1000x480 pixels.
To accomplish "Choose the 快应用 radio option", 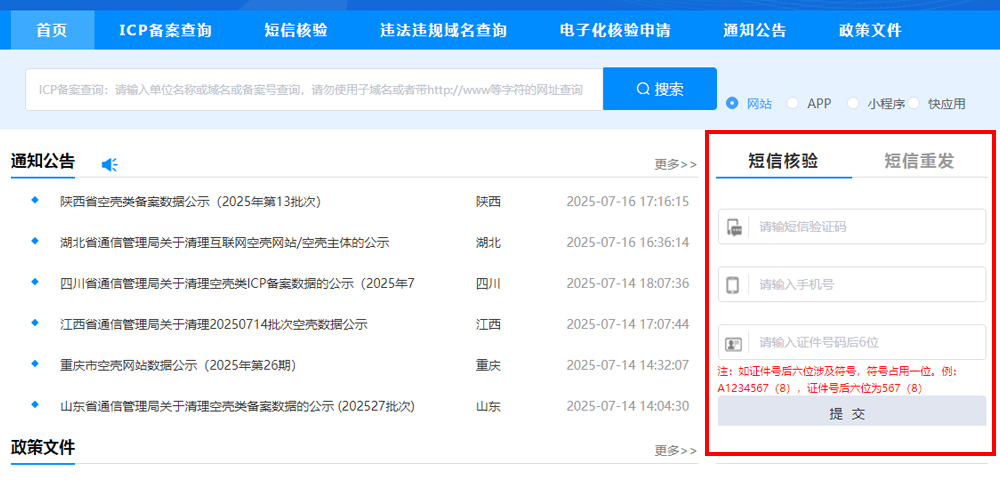I will pyautogui.click(x=913, y=103).
